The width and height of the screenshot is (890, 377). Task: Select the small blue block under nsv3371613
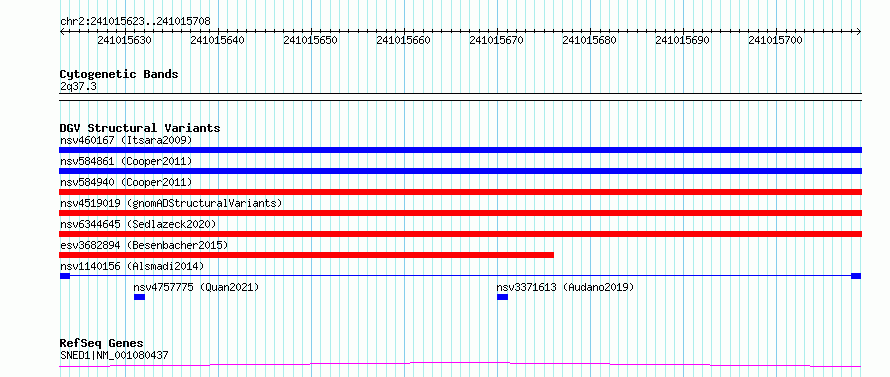click(x=502, y=297)
